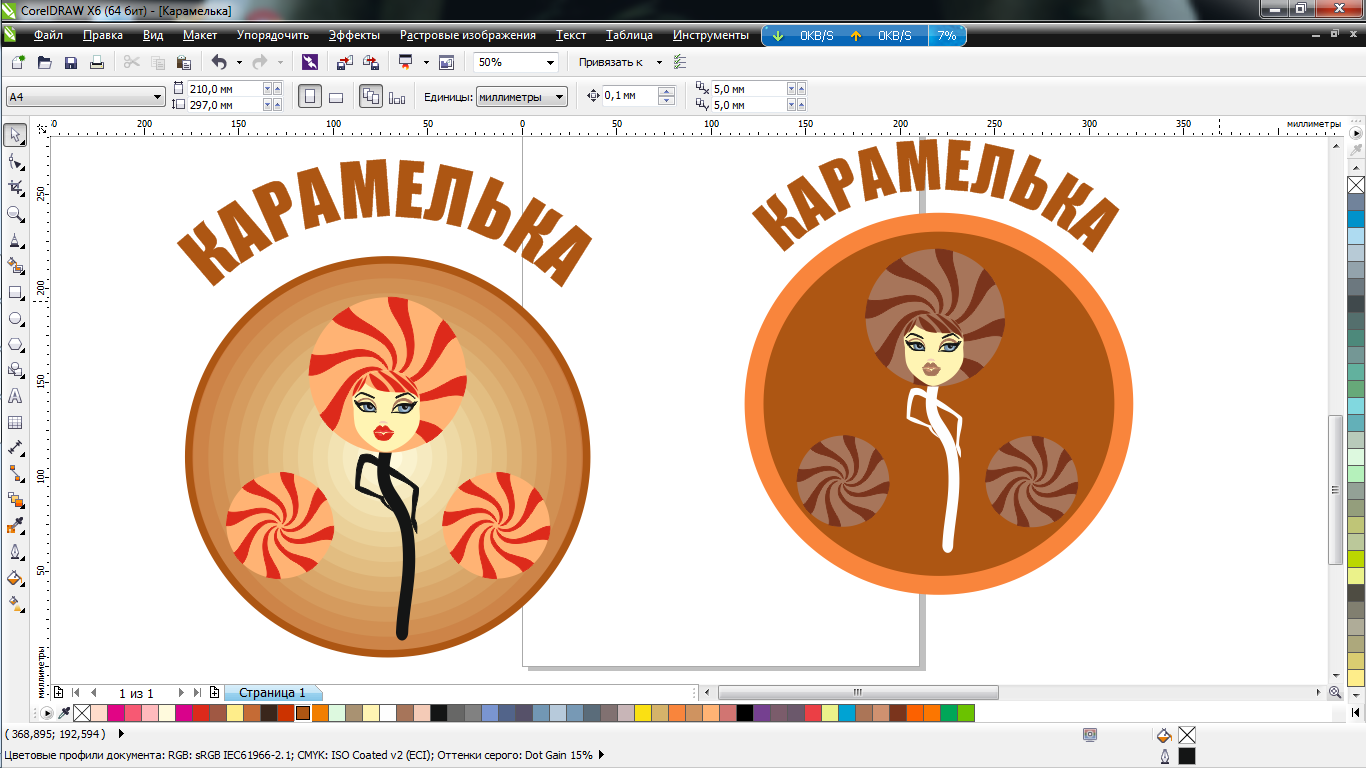
Task: Open the document palette flyout arrow
Action: coord(45,713)
